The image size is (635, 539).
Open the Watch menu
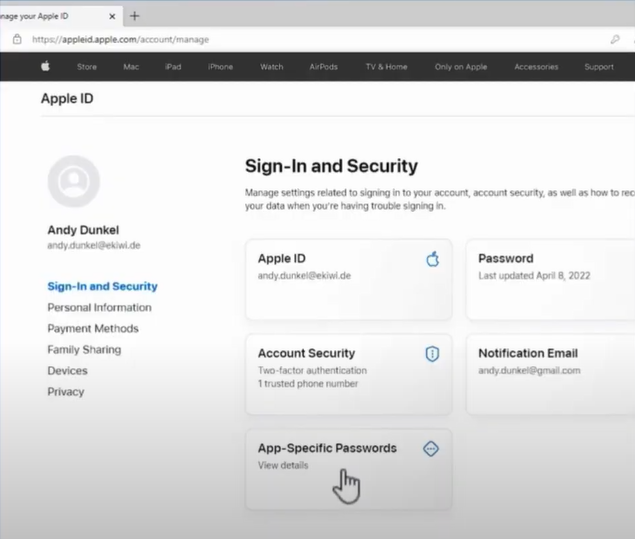271,67
